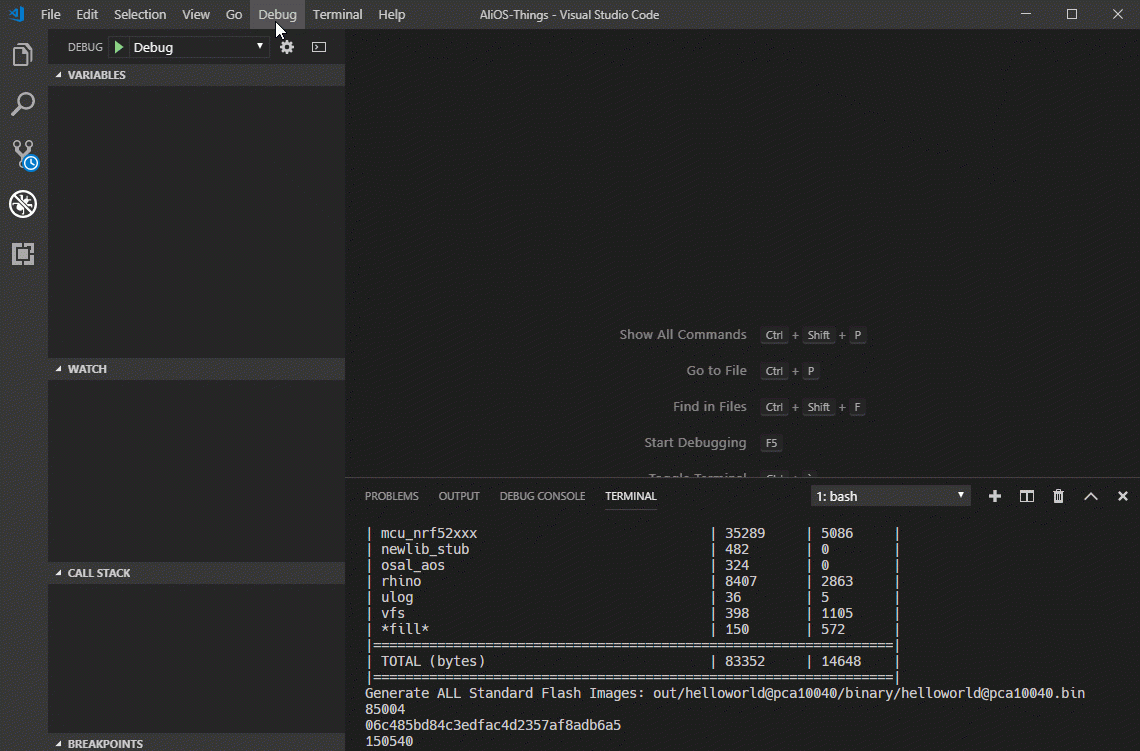This screenshot has height=751, width=1140.
Task: Open the Go menu
Action: pos(233,15)
